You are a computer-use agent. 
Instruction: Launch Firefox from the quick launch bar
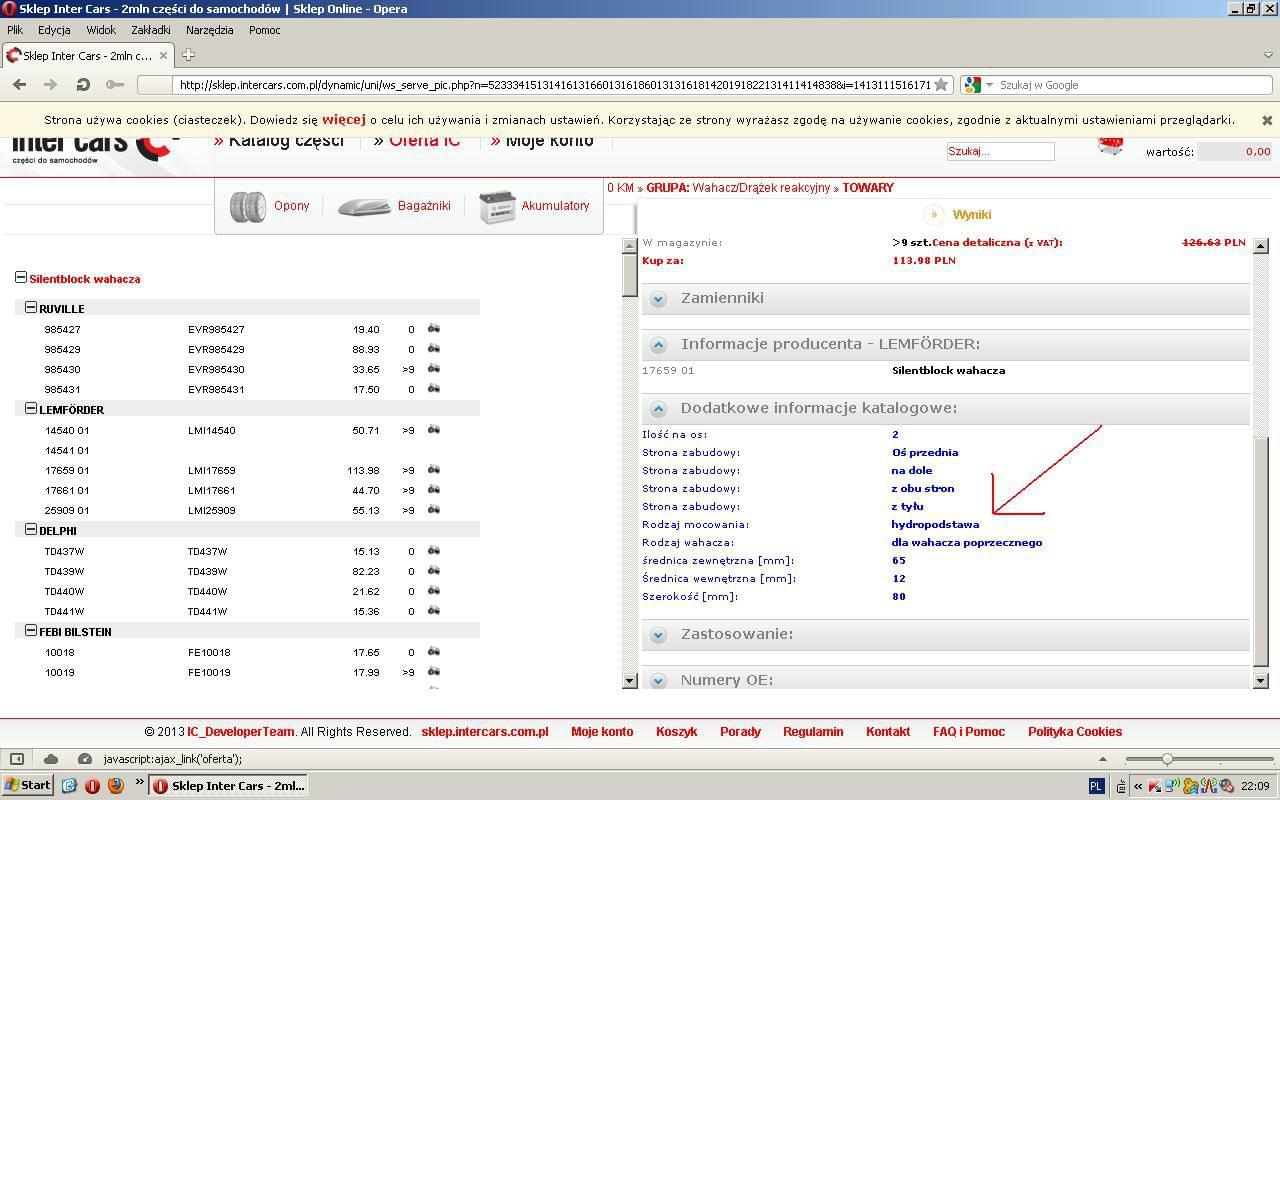point(116,786)
